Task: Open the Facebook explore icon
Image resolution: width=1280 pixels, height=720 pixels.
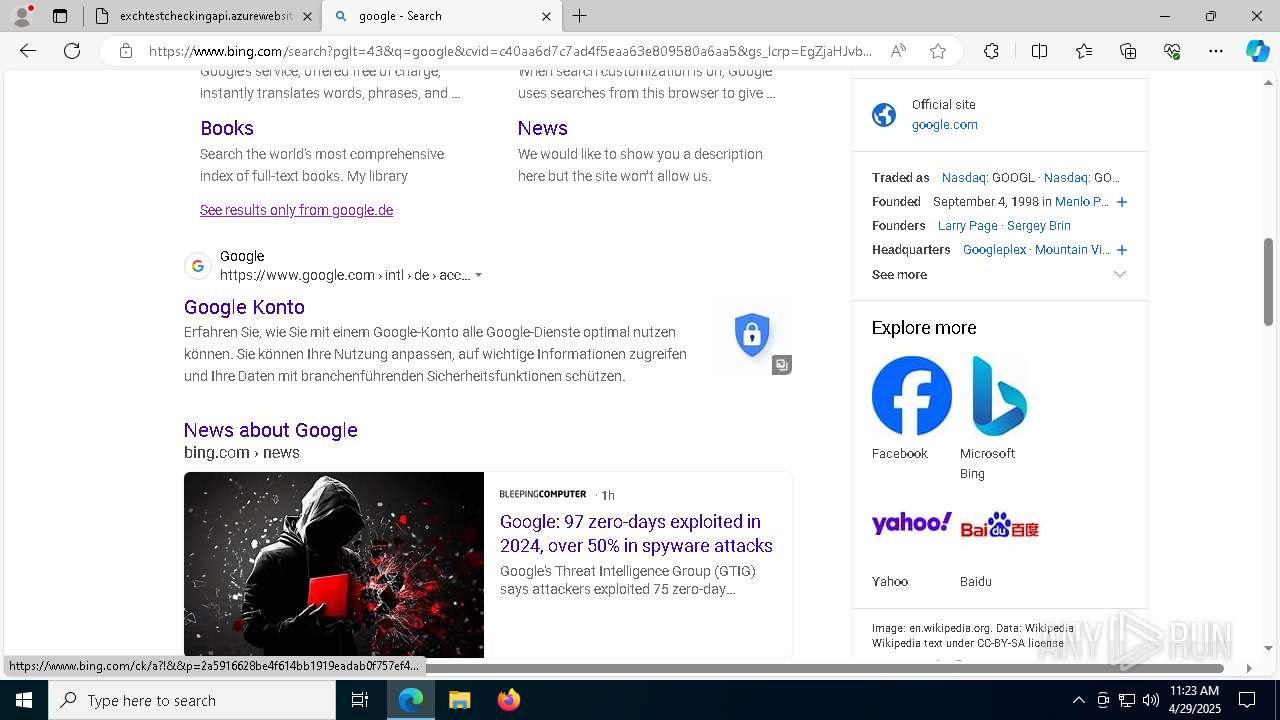Action: click(912, 396)
